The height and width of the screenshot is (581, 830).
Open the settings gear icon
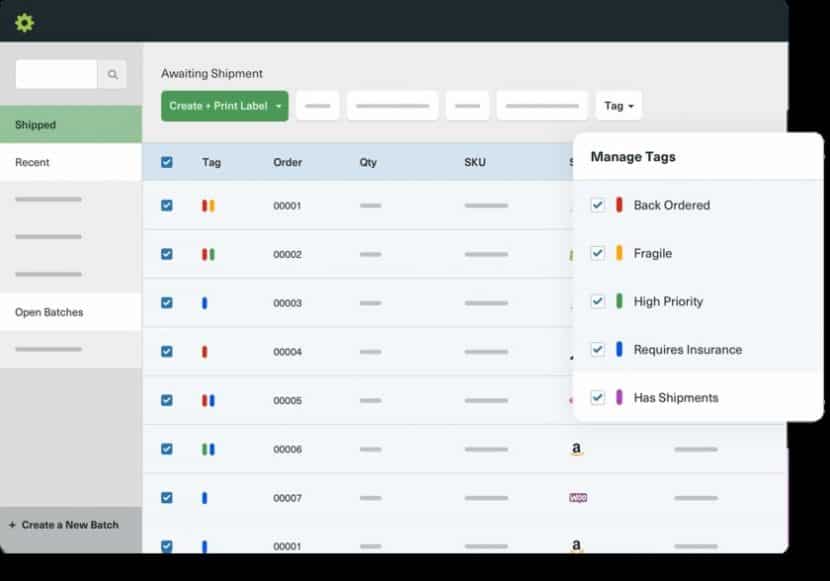pos(25,22)
